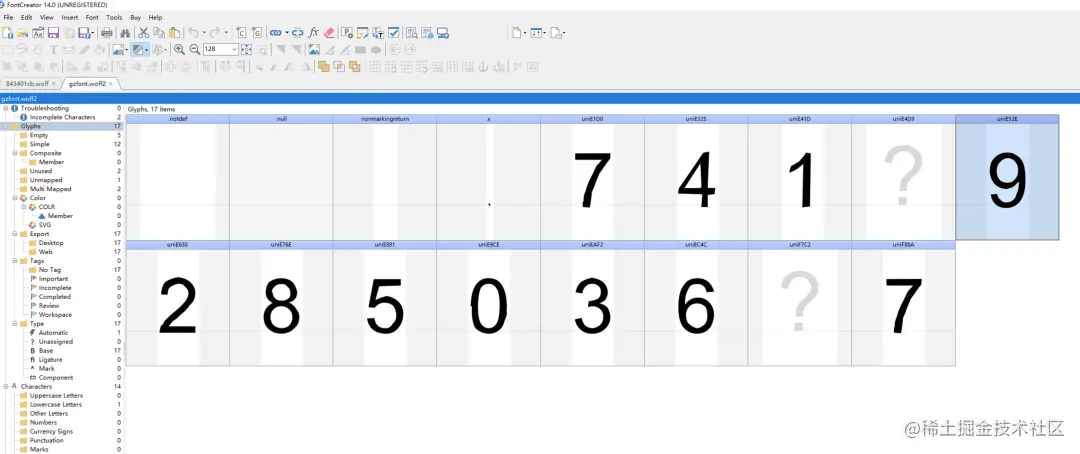Open Find with the binoculars icon
This screenshot has width=1080, height=454.
[x=125, y=32]
